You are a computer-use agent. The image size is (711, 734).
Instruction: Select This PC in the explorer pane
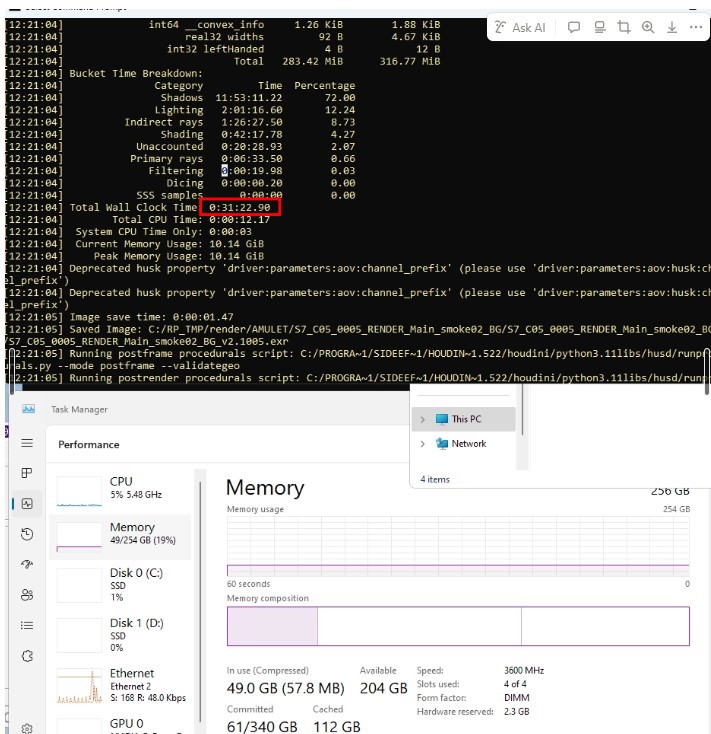(463, 419)
